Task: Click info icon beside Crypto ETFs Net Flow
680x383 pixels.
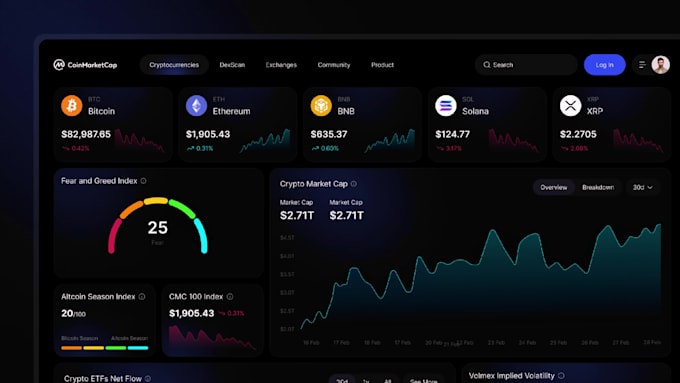Action: (x=148, y=379)
